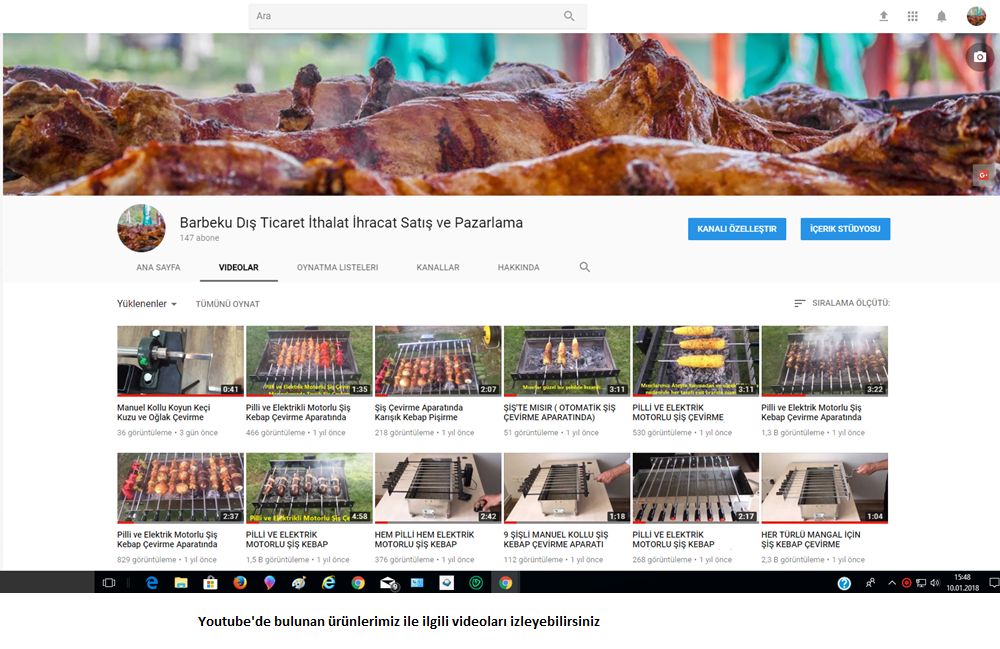Play the 4:58 video thumbnail
The height and width of the screenshot is (649, 1000).
(x=309, y=488)
